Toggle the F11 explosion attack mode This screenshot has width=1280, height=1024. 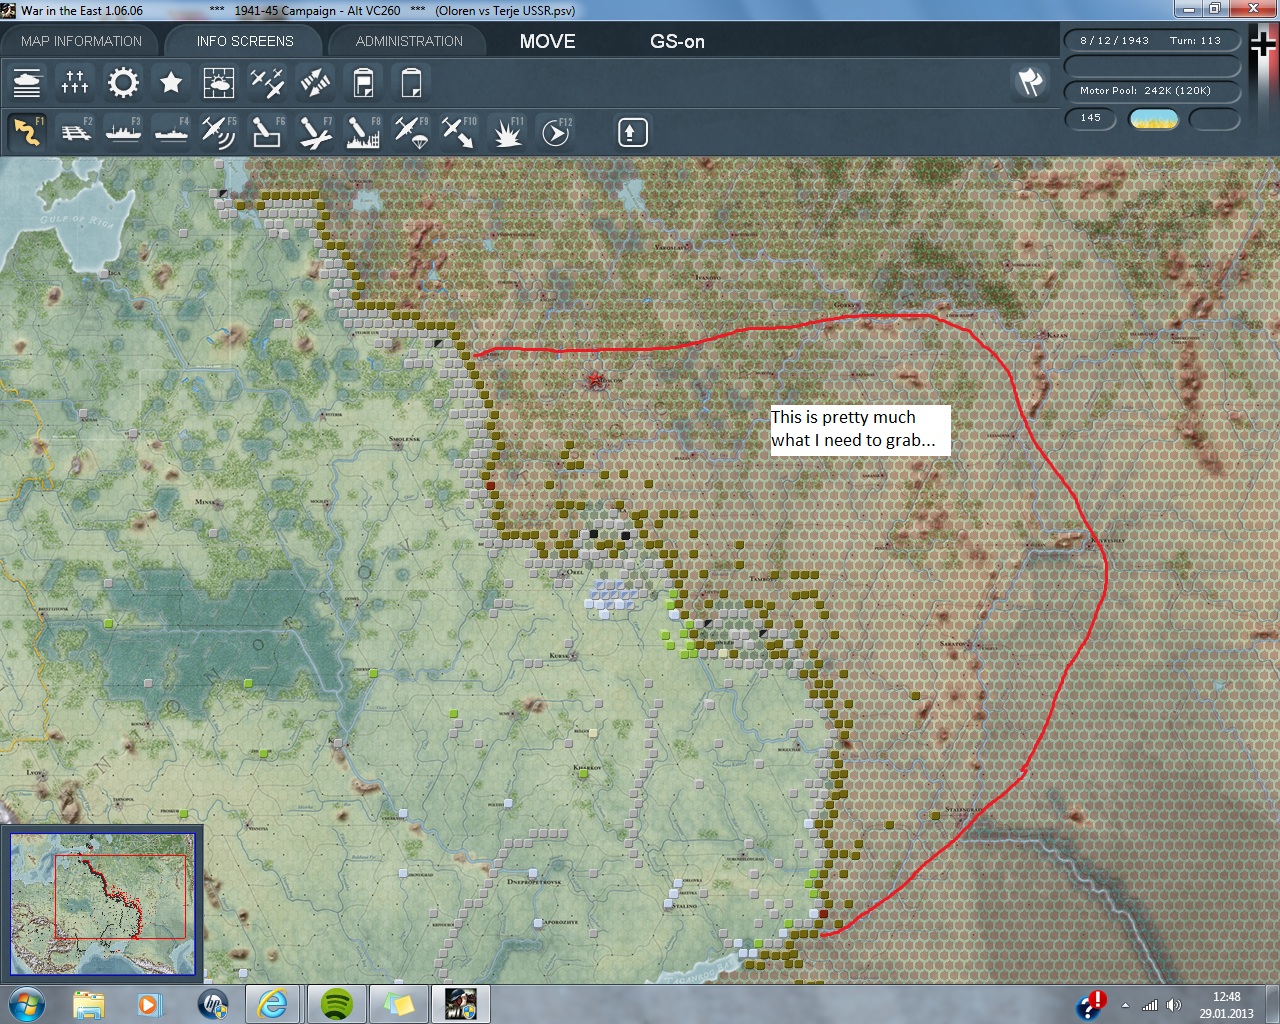[x=508, y=132]
